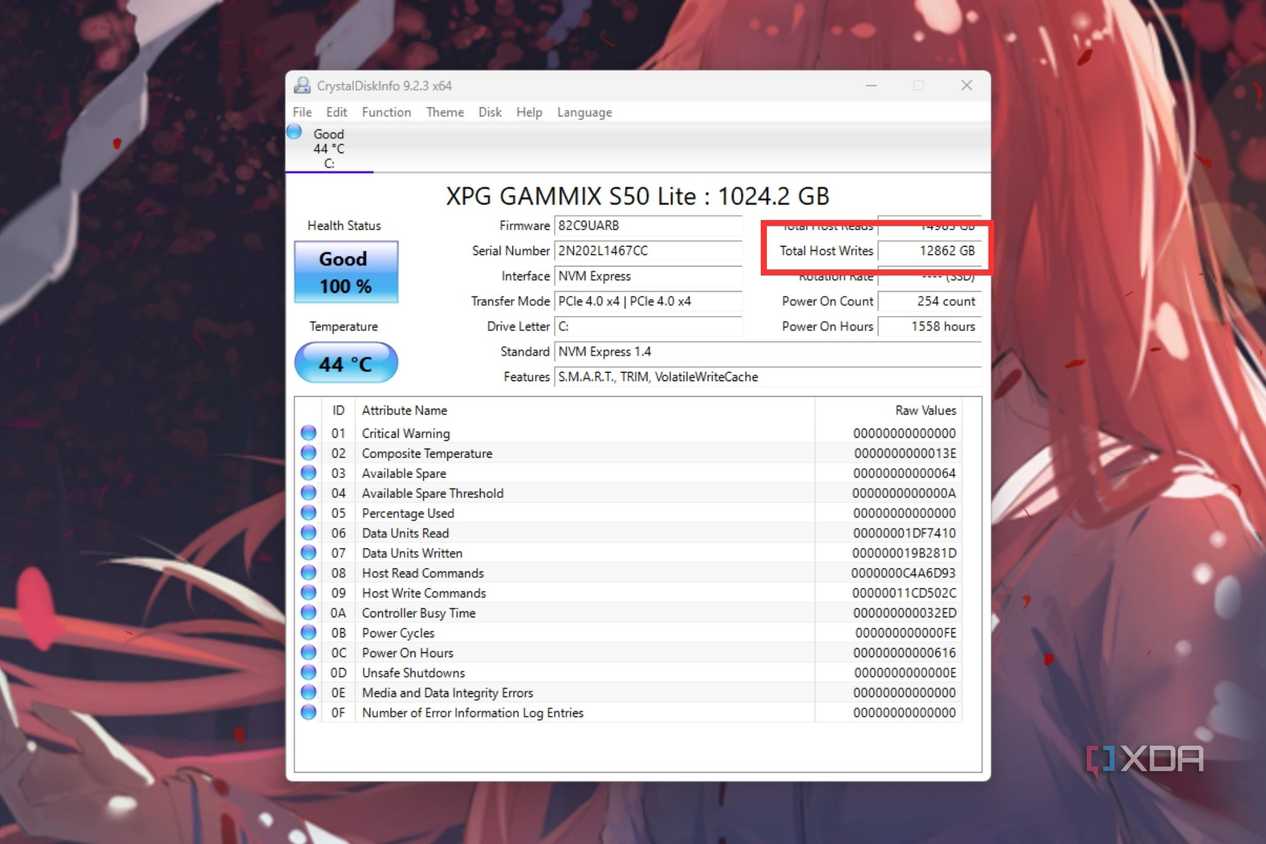1266x844 pixels.
Task: Click the status orb for Data Units Written
Action: 309,553
